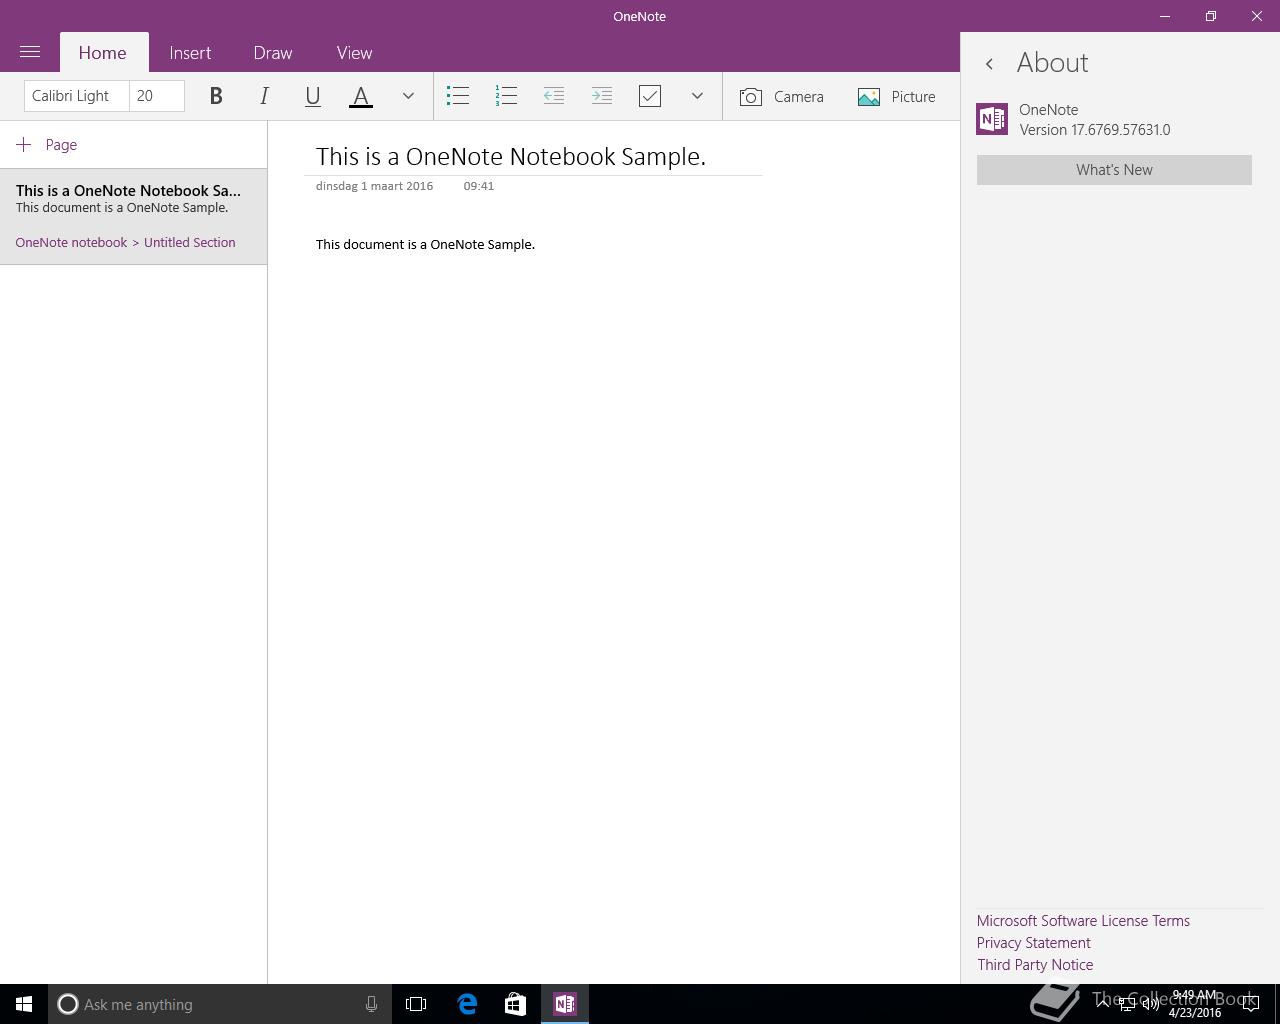Click the font size box showing 20

[157, 96]
